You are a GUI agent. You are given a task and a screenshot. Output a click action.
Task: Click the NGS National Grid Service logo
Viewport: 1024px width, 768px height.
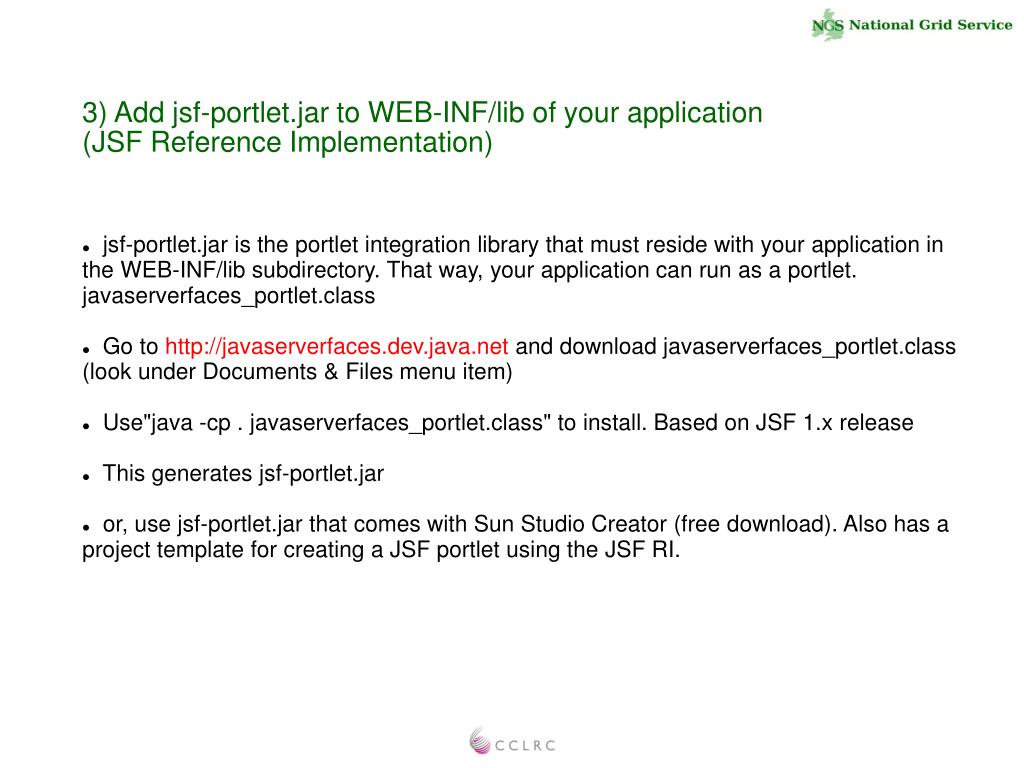(x=912, y=25)
